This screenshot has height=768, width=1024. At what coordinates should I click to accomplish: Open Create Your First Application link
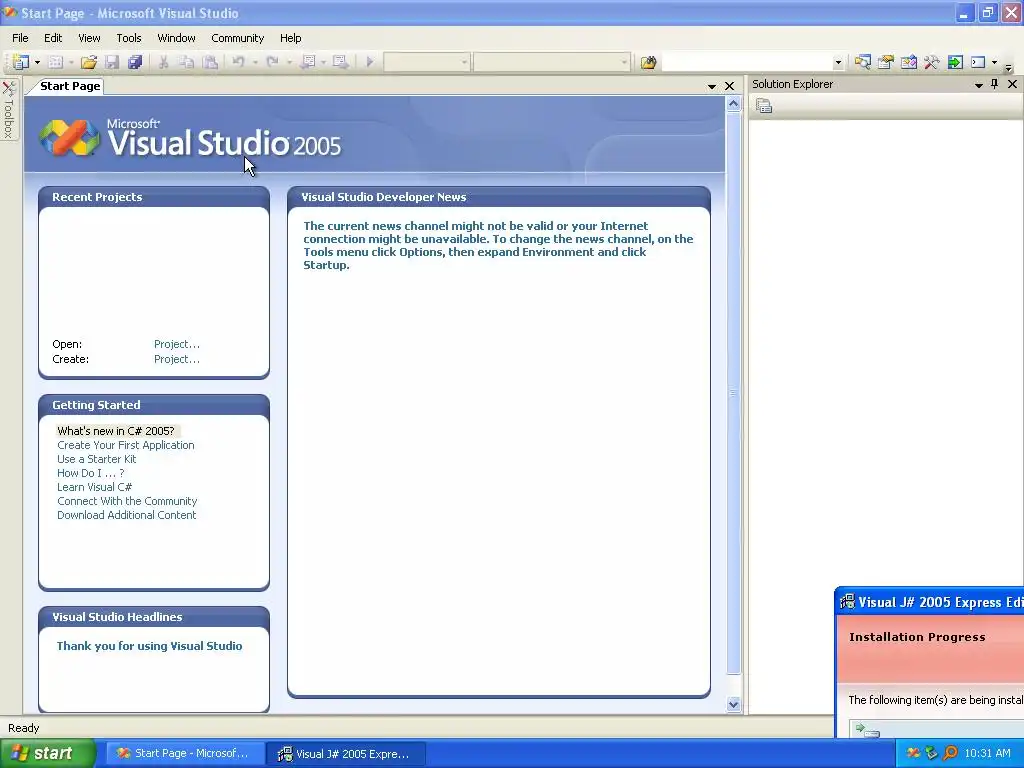click(125, 445)
